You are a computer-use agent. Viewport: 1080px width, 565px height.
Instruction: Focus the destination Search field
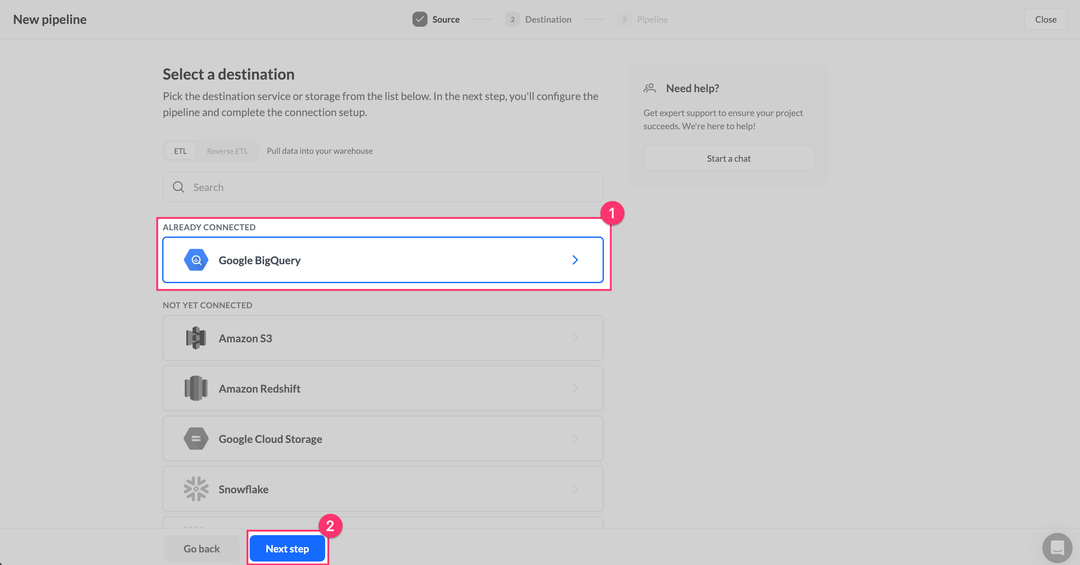[x=383, y=187]
